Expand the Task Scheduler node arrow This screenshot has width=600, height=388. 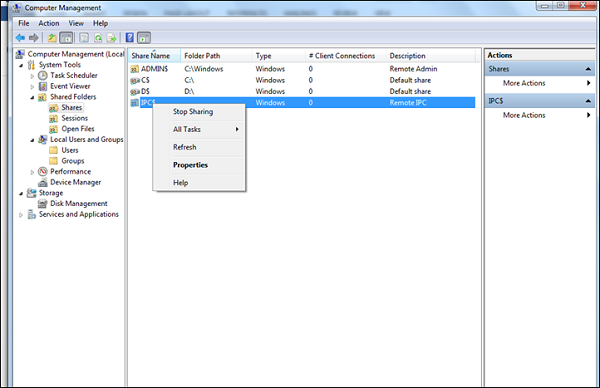click(33, 76)
